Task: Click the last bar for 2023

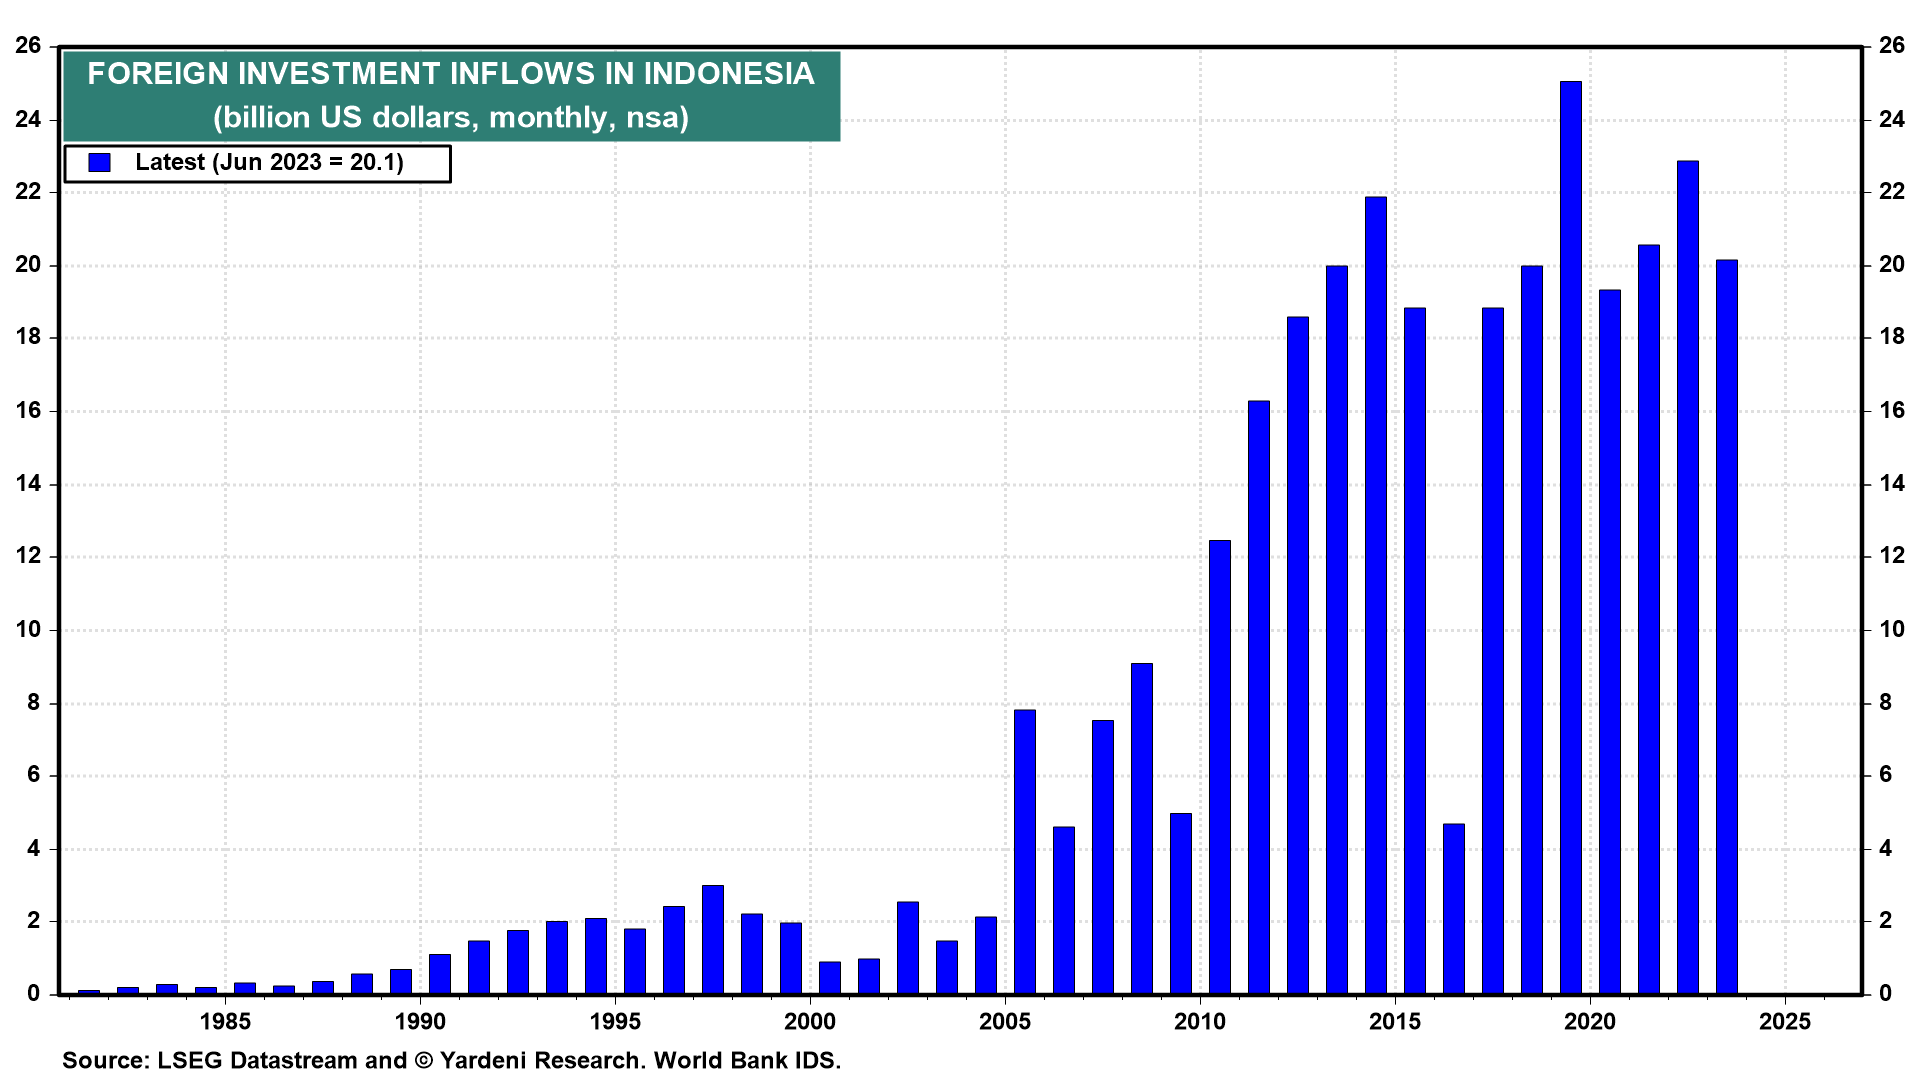Action: pyautogui.click(x=1726, y=628)
